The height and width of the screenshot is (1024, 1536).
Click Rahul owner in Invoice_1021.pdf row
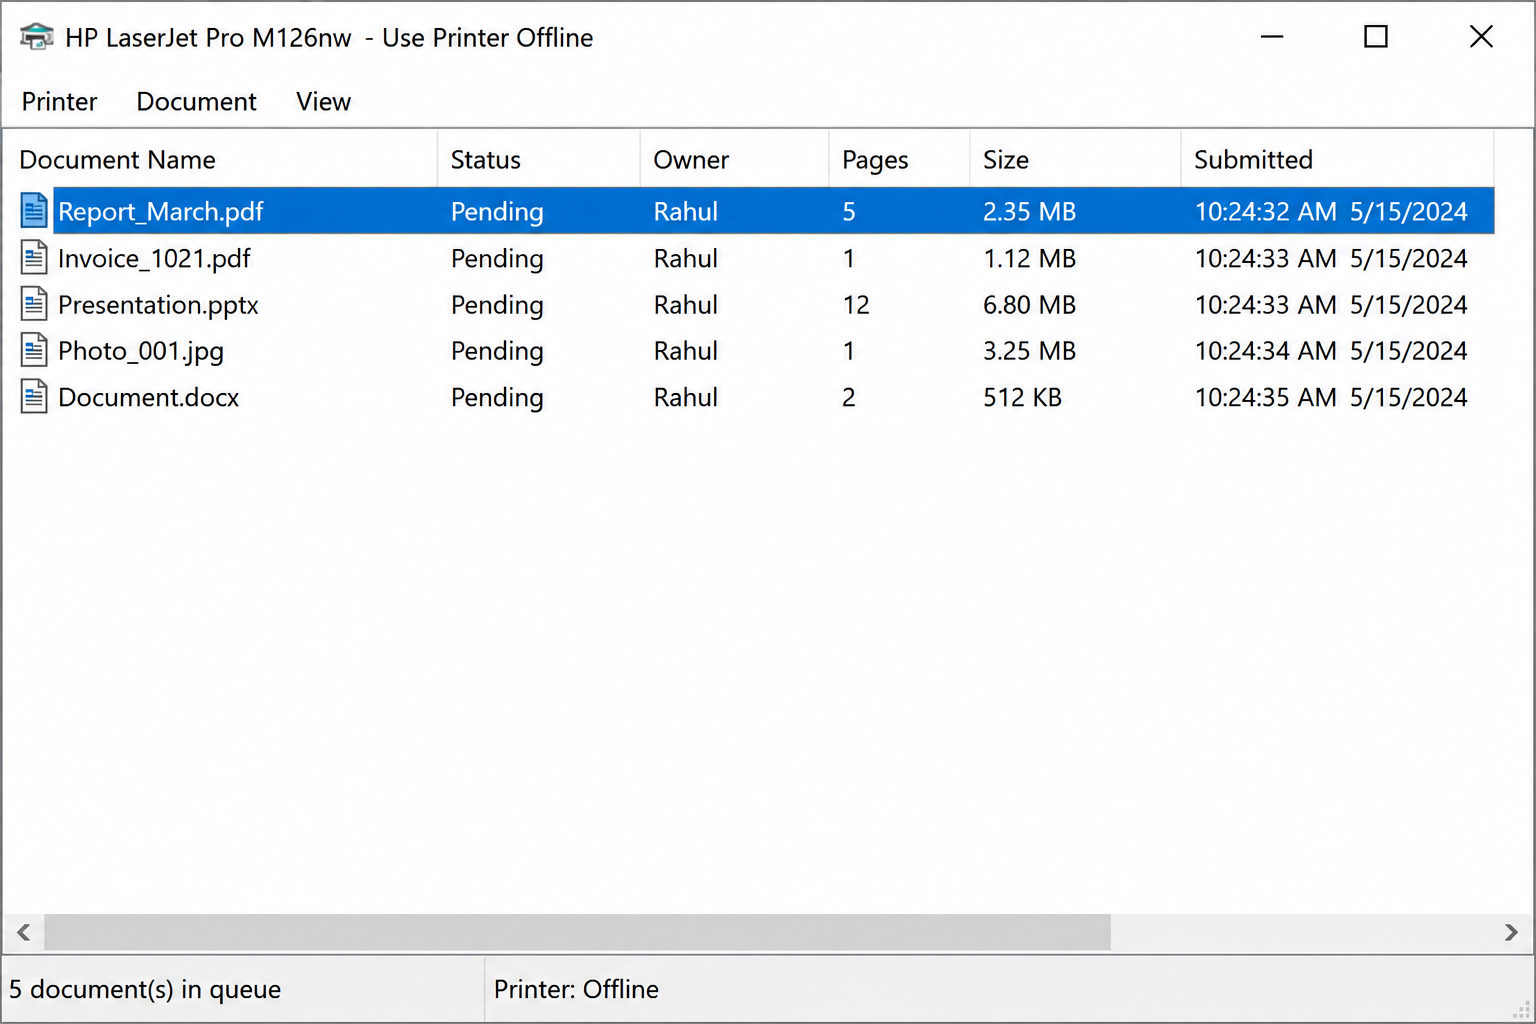point(686,259)
